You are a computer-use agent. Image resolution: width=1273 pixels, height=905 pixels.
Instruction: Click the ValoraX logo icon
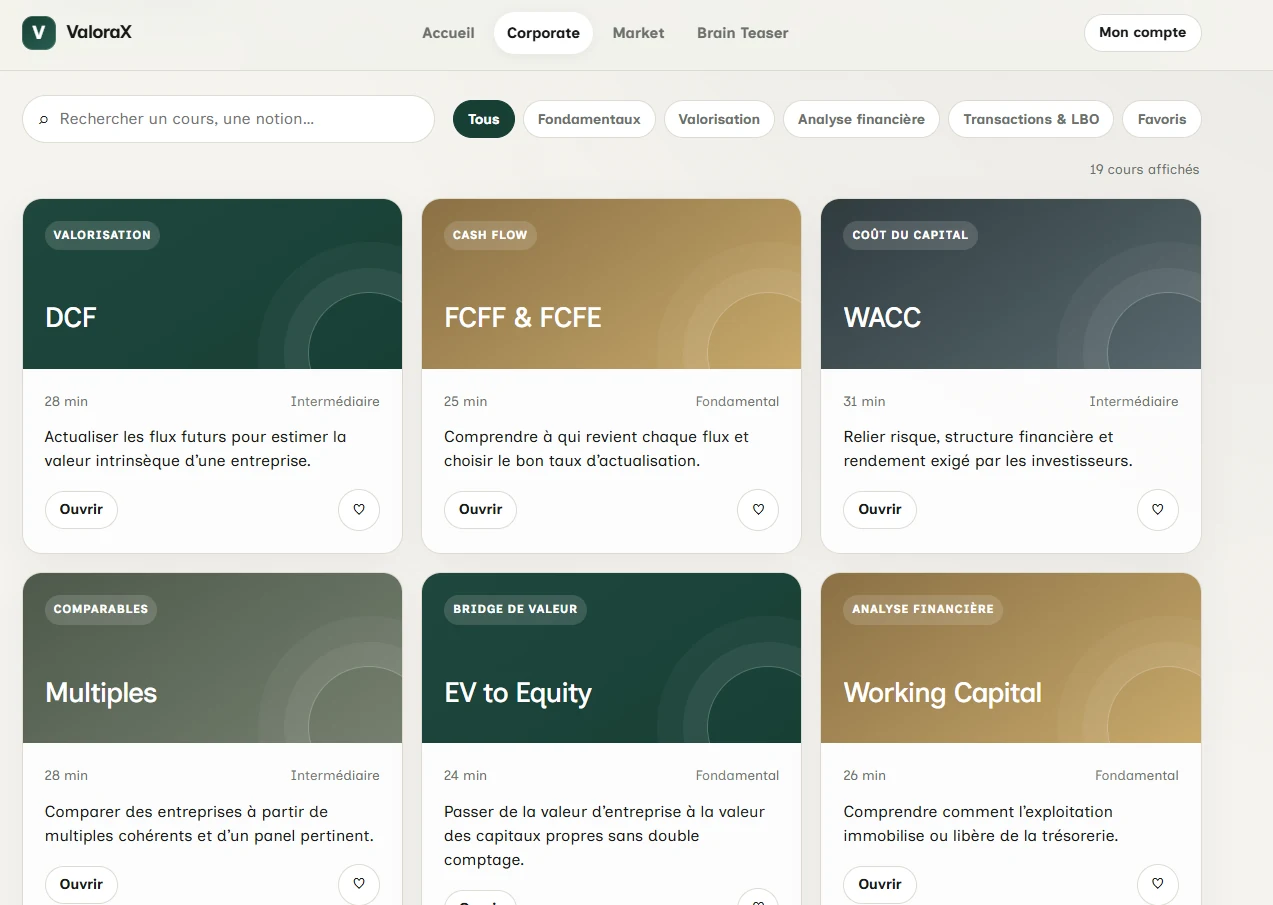[39, 32]
